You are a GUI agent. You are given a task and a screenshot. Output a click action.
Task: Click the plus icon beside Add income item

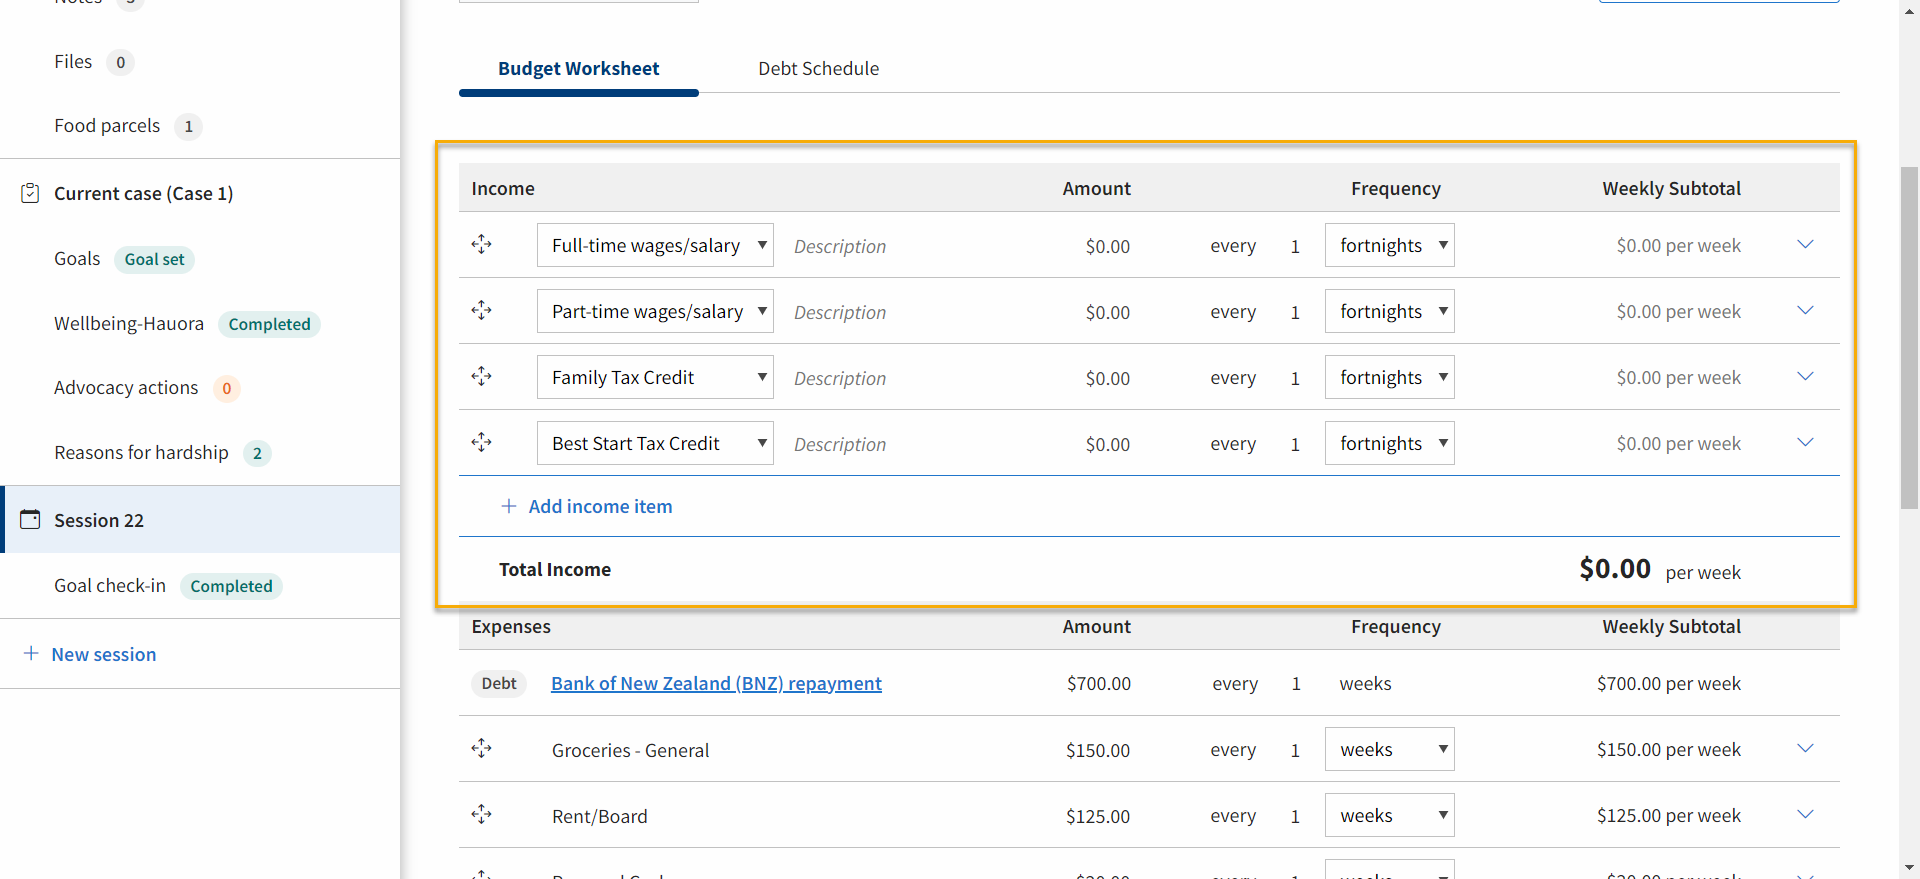click(509, 506)
